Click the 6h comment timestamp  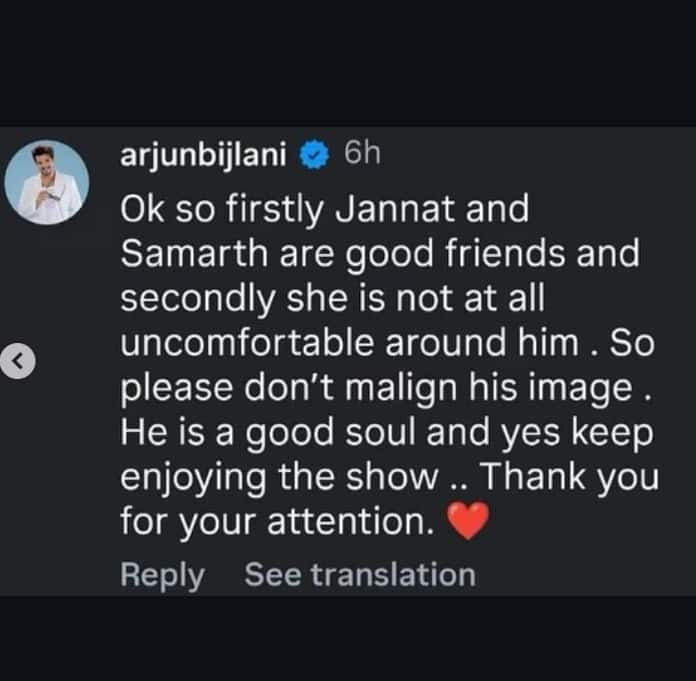point(360,155)
